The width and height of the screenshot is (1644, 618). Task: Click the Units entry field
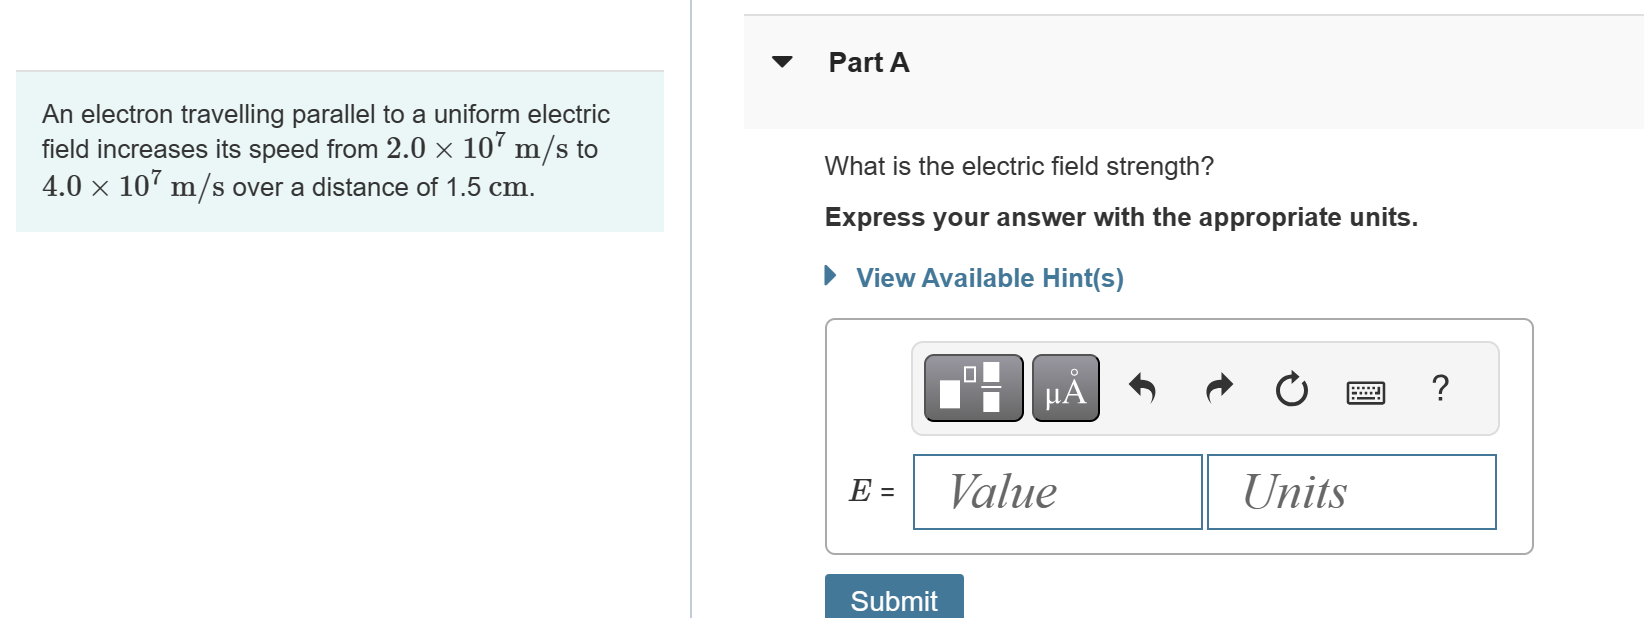point(1351,491)
